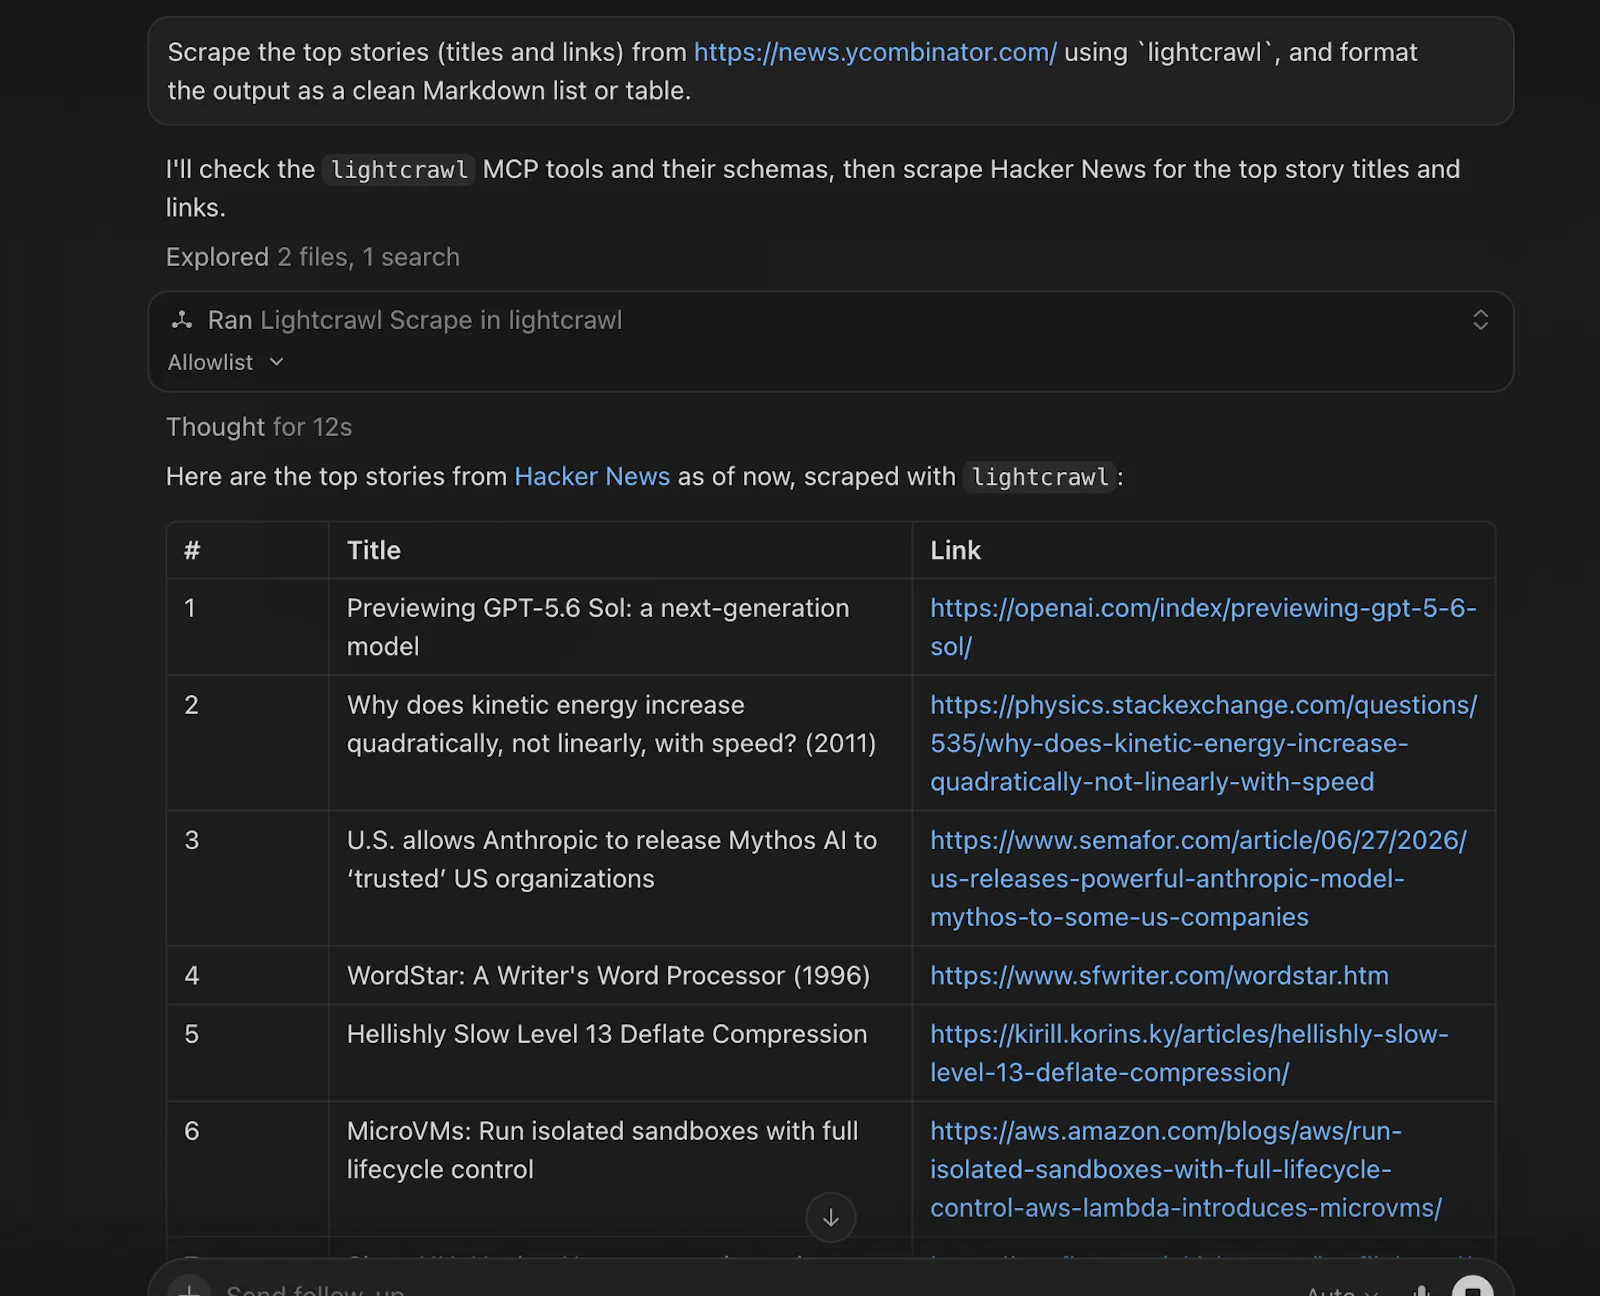The image size is (1600, 1296).
Task: Click the scroll-to-bottom arrow button
Action: coord(831,1217)
